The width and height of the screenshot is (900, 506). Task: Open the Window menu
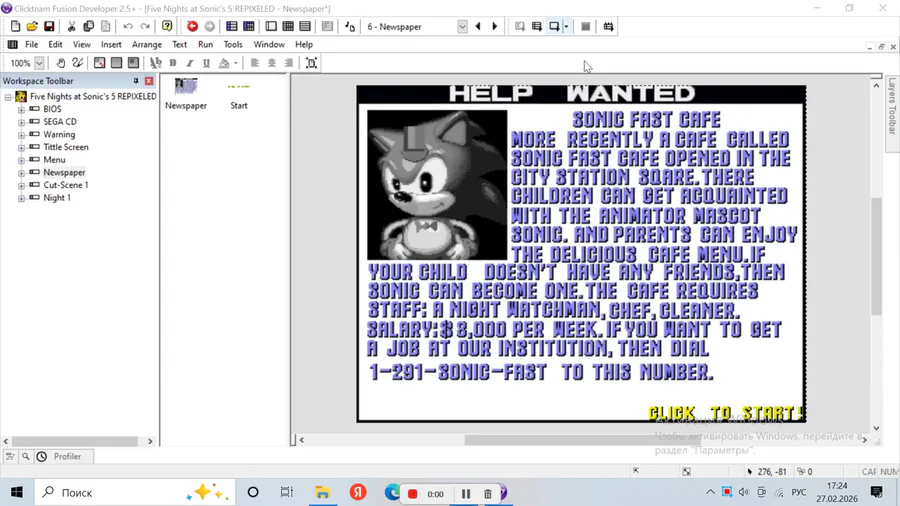tap(269, 44)
